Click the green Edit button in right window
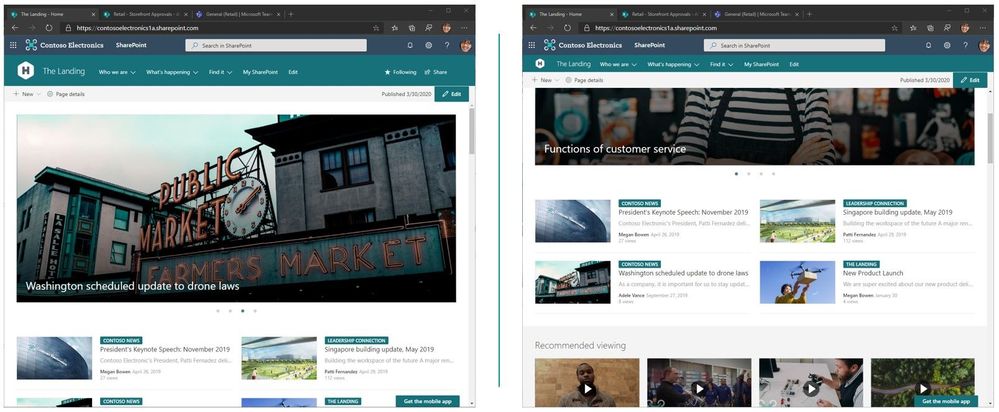Viewport: 999px width, 412px height. click(x=970, y=80)
